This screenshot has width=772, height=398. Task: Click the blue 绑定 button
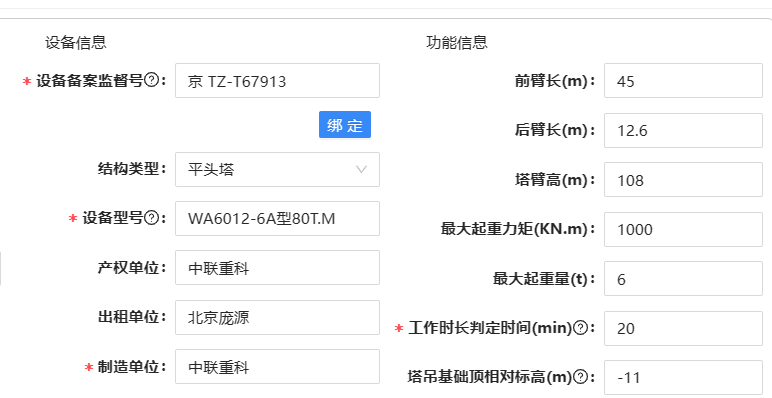click(345, 125)
